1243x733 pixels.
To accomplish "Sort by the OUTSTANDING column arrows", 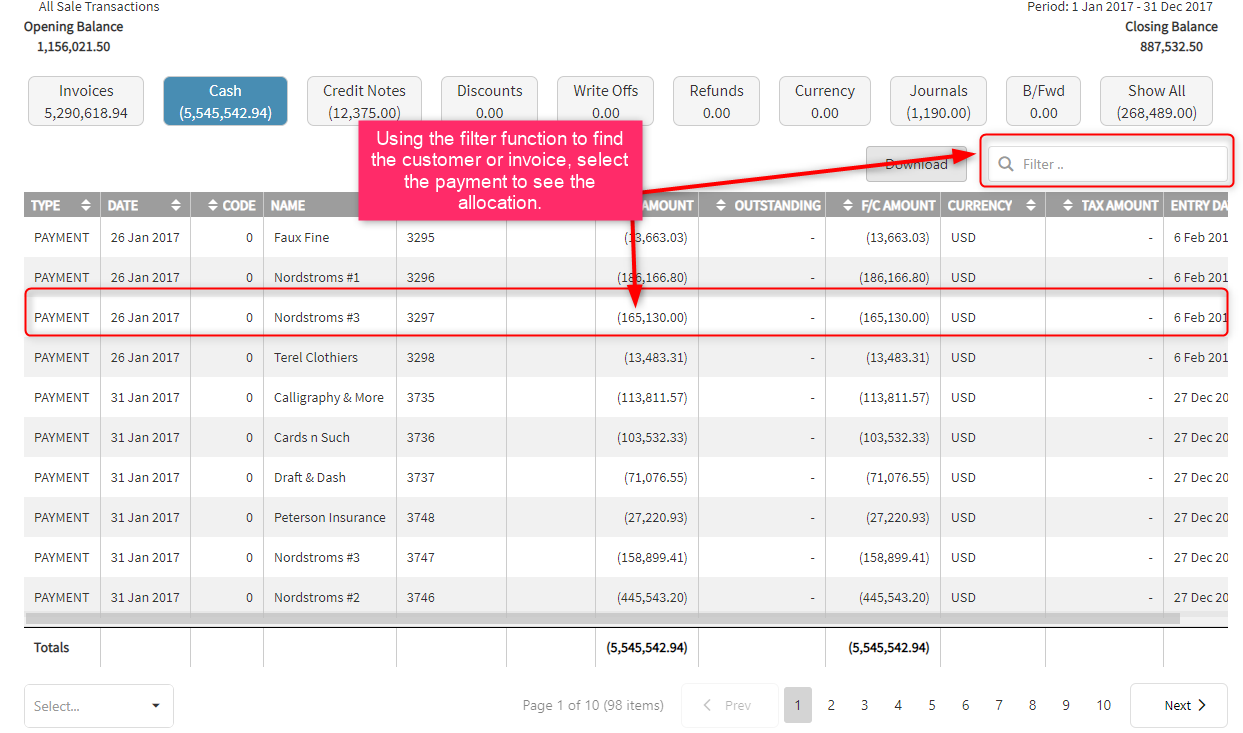I will (721, 205).
